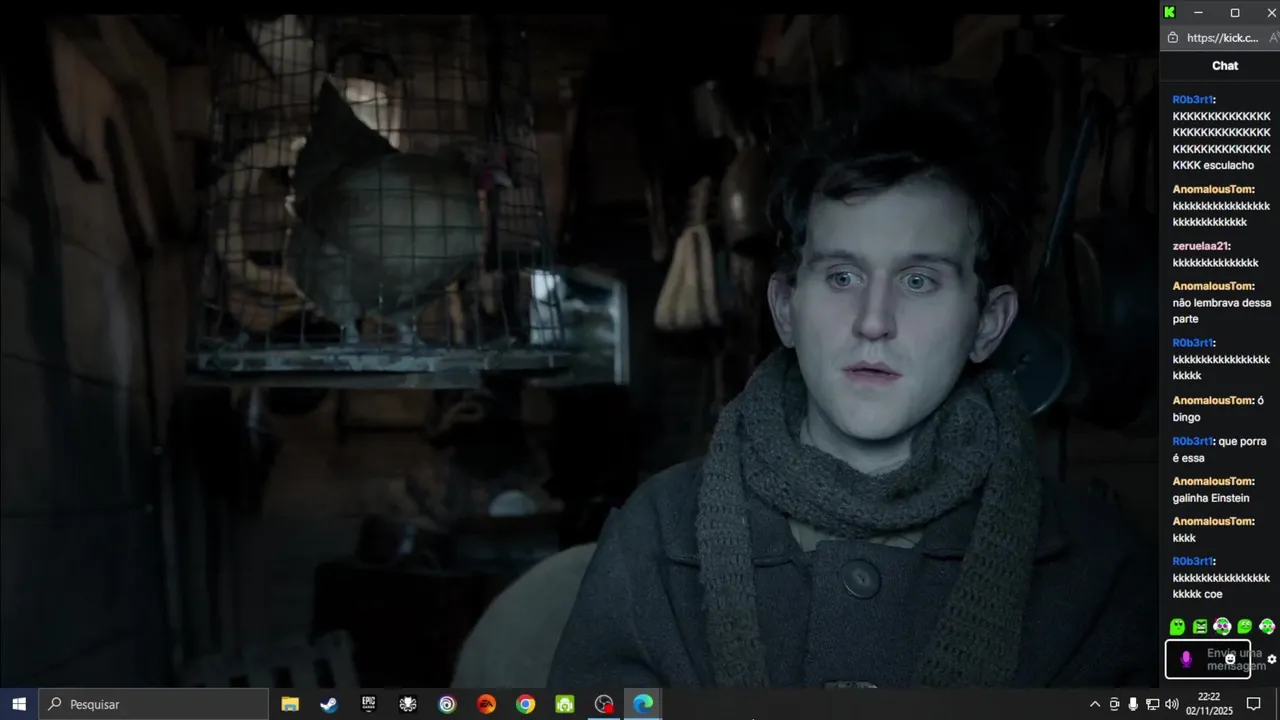Open chat settings gear icon
This screenshot has width=1280, height=720.
[1272, 659]
